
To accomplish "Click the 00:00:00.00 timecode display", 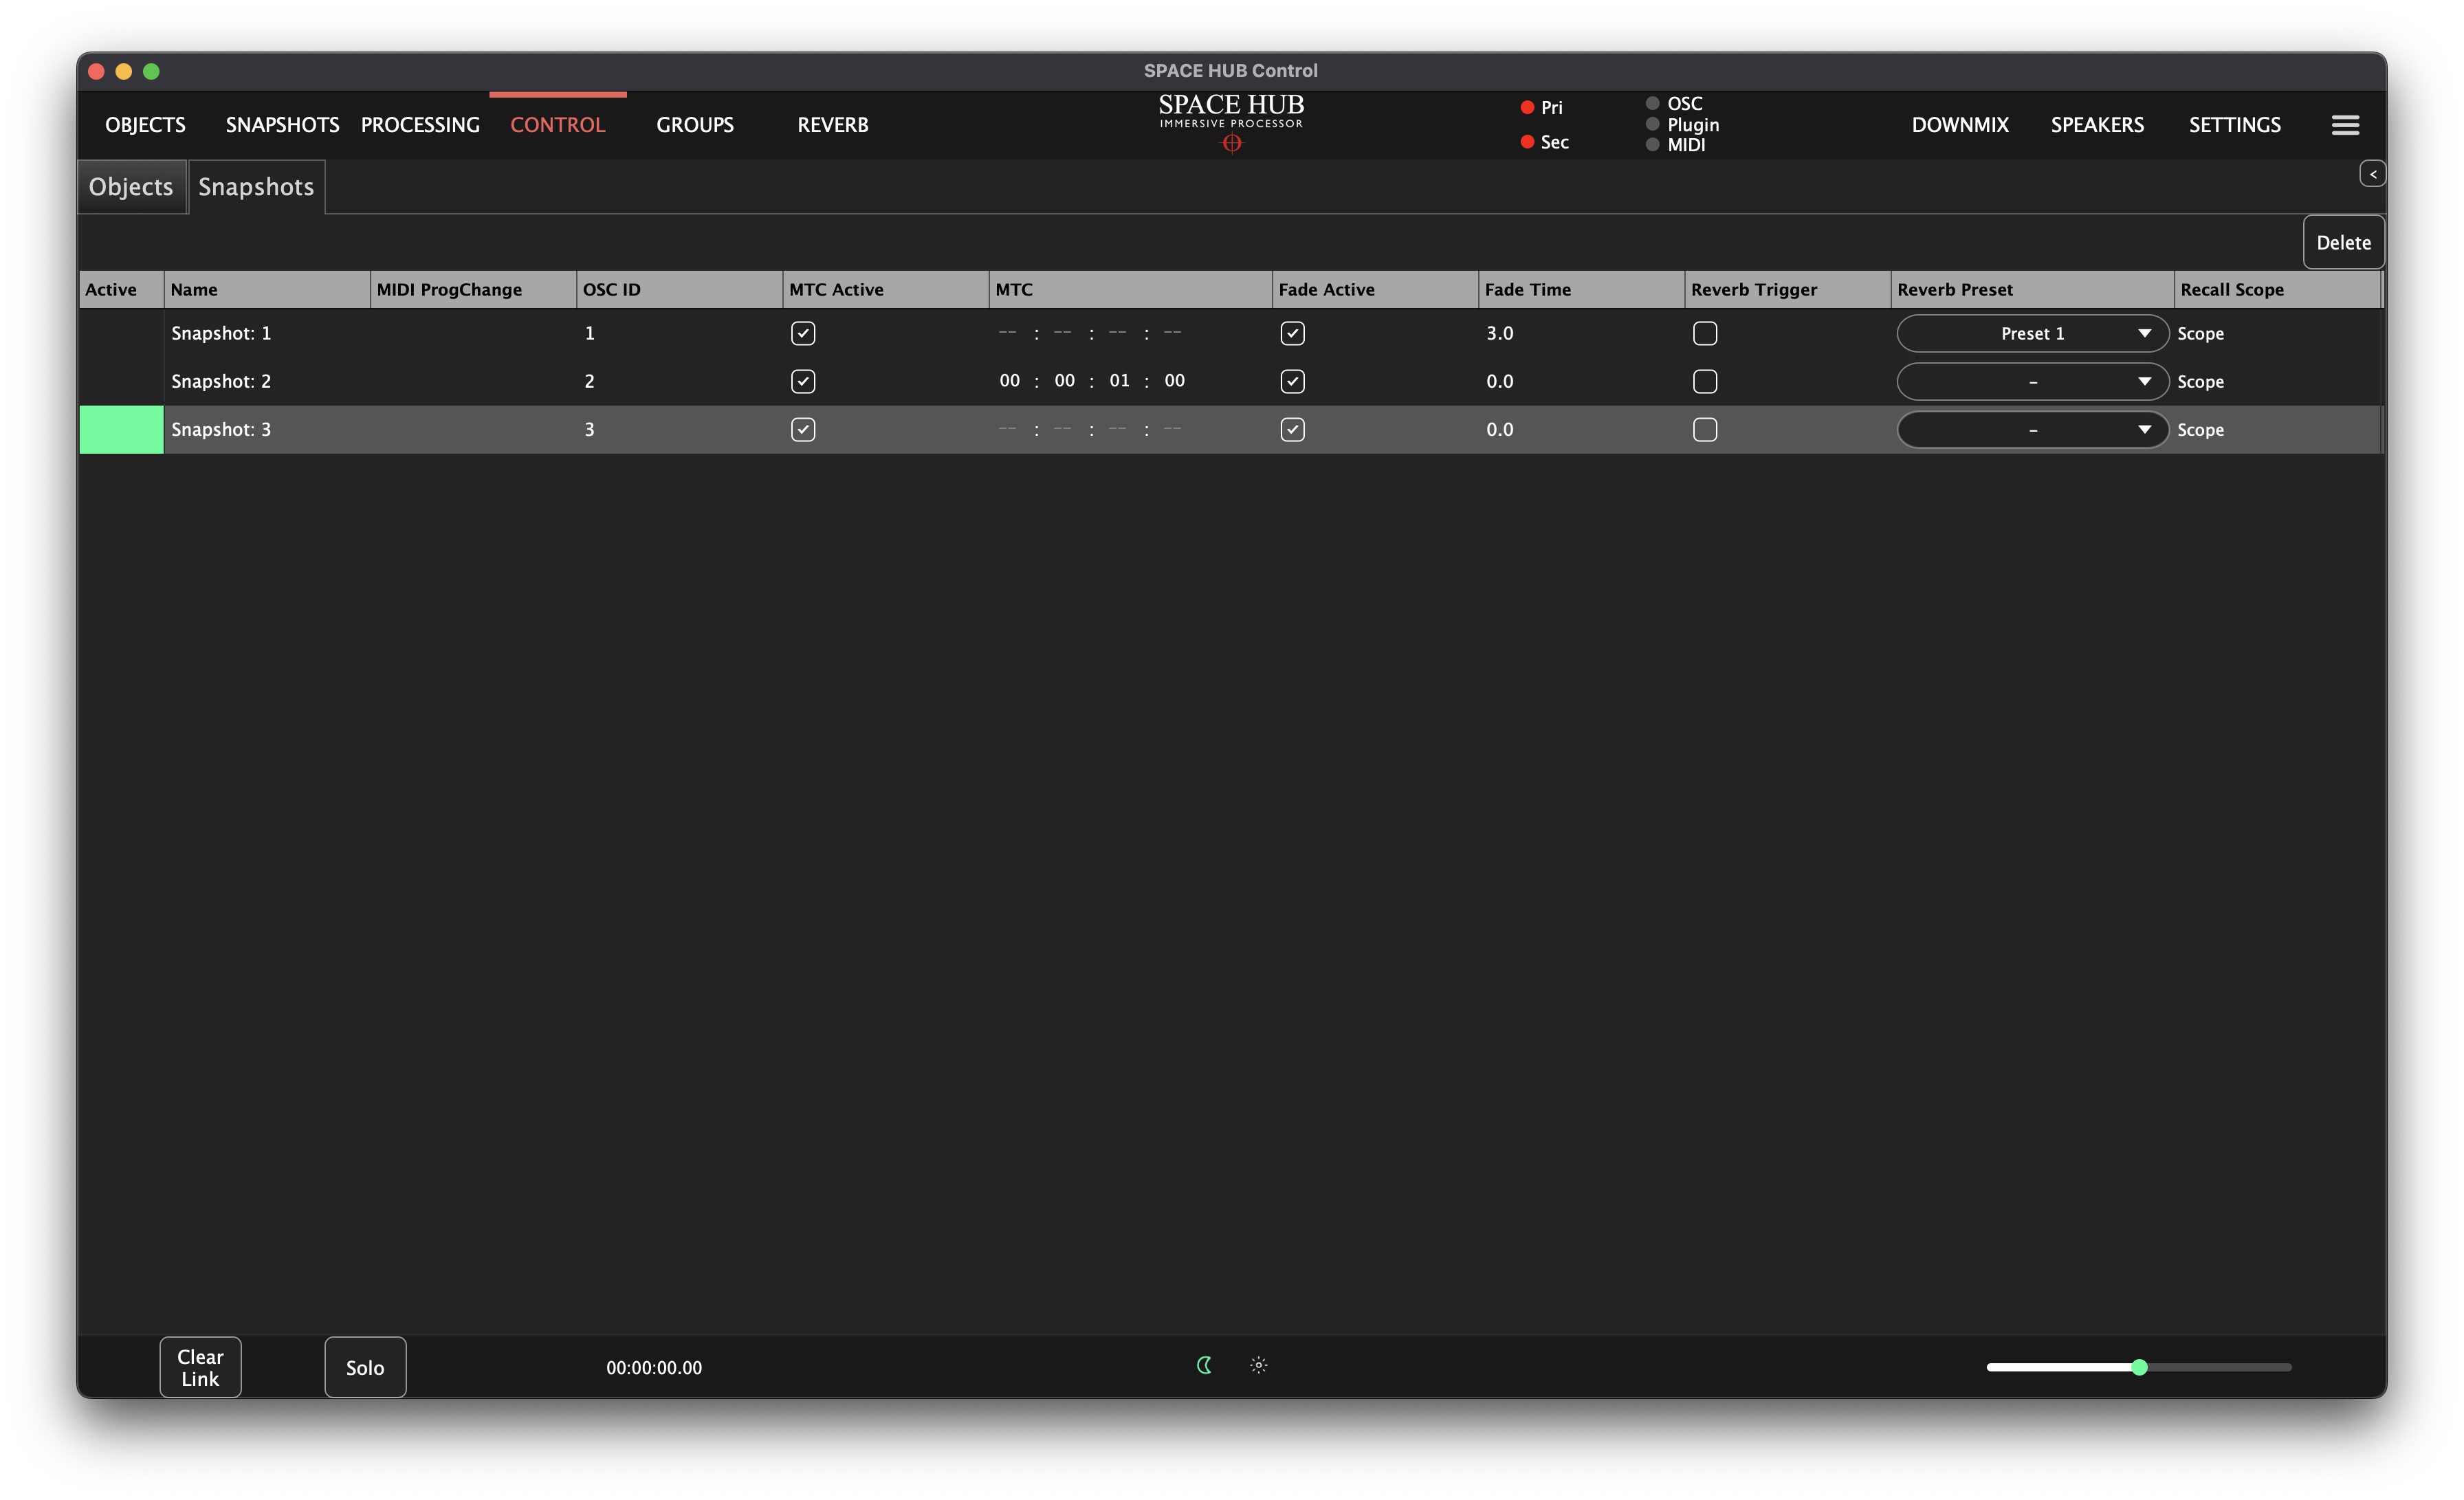I will [x=654, y=1368].
